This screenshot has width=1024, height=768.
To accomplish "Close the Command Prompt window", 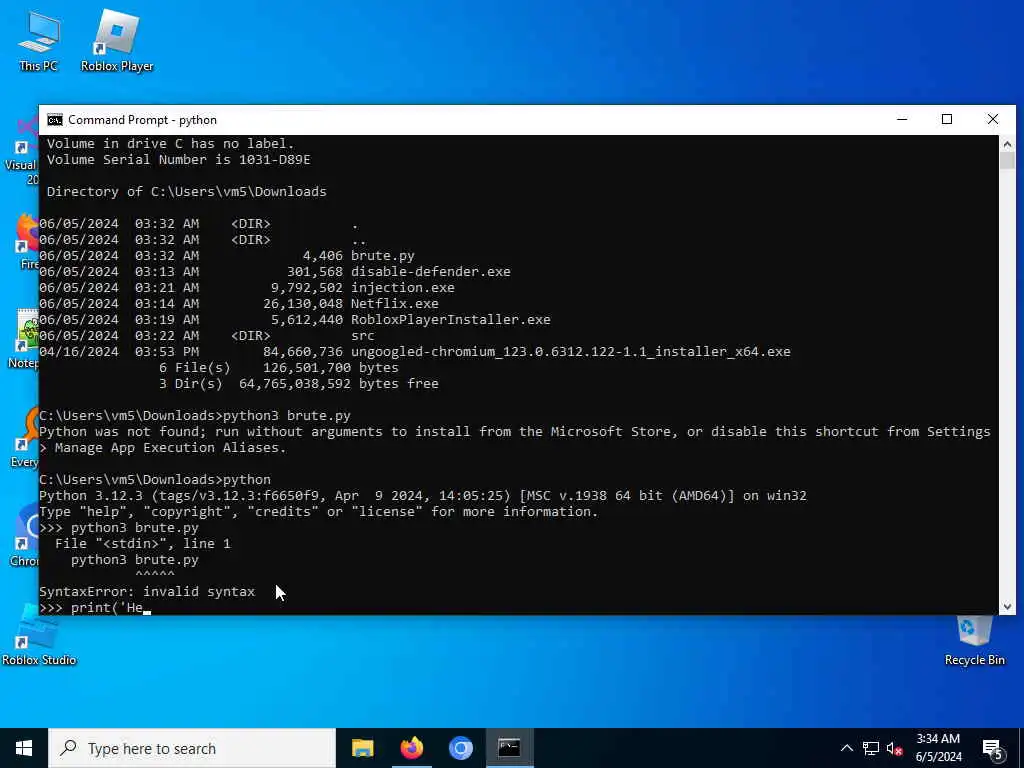I will pos(993,120).
